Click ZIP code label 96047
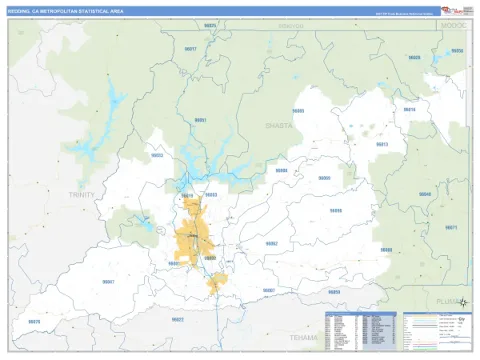The height and width of the screenshot is (360, 480). coord(108,282)
